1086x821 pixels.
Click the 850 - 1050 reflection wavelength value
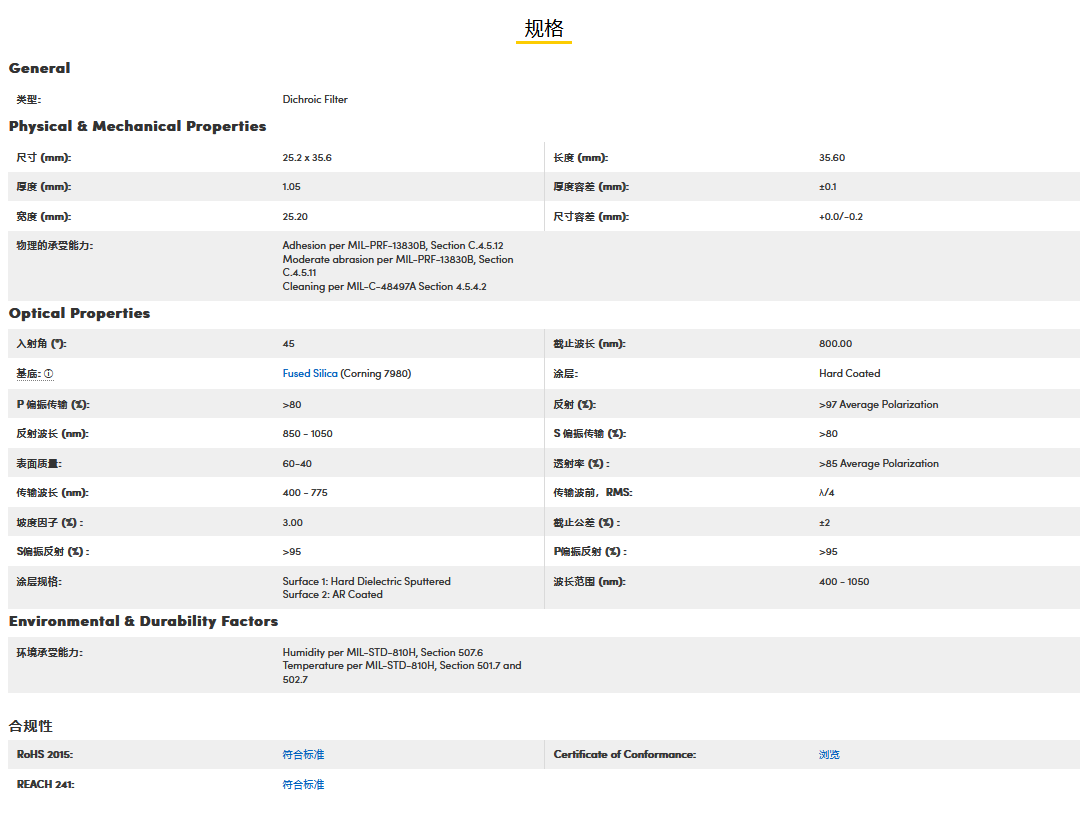[x=308, y=434]
